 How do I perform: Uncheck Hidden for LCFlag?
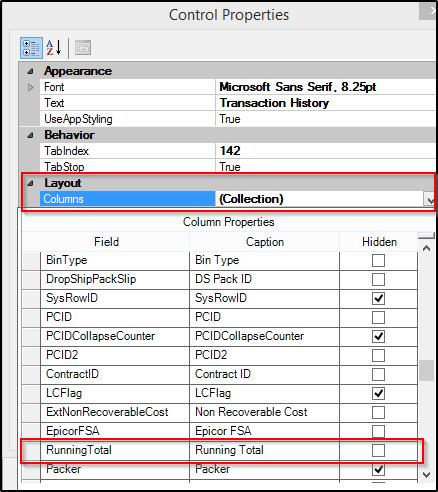tap(378, 393)
